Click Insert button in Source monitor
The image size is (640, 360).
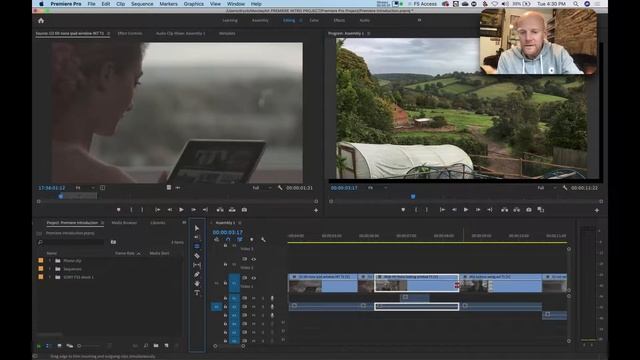220,210
